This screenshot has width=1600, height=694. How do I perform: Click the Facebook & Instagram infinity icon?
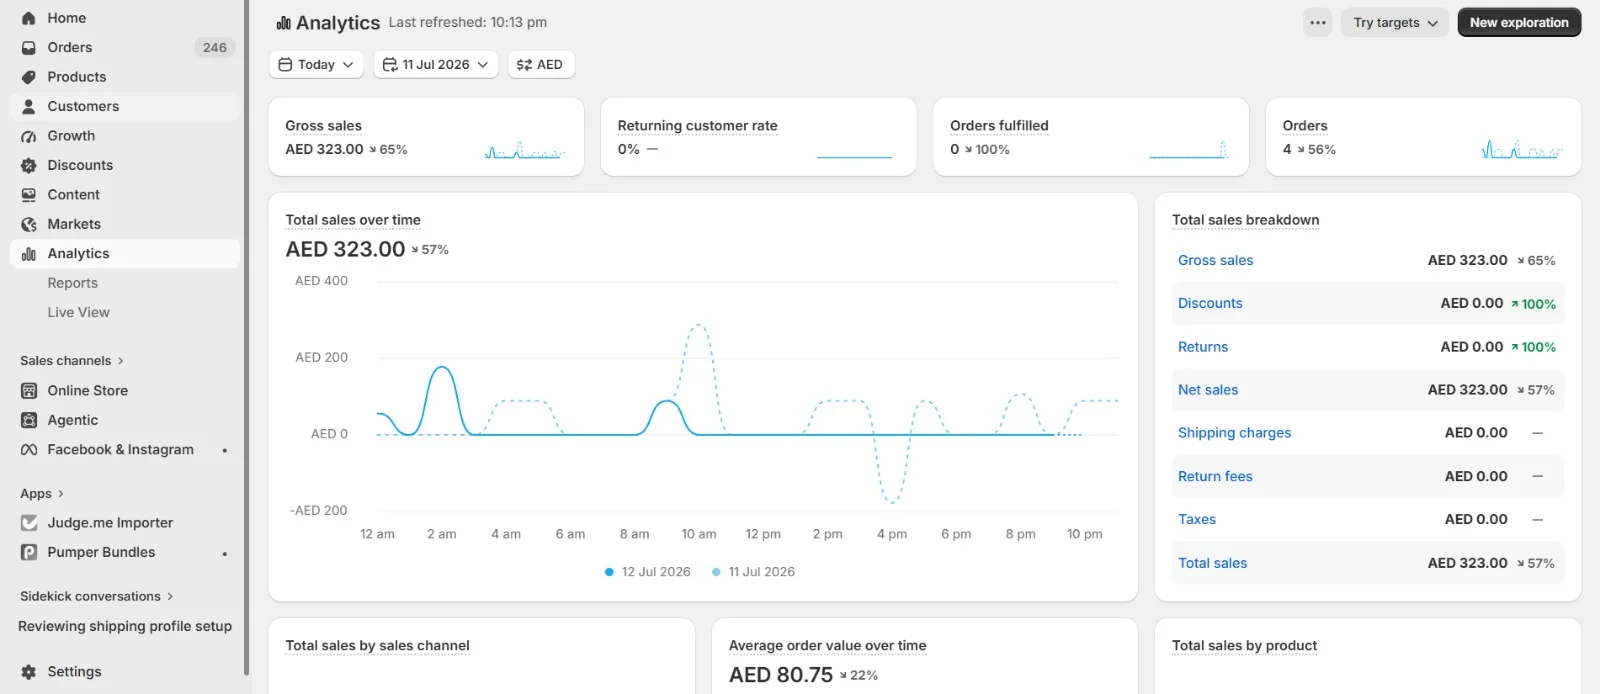point(29,450)
